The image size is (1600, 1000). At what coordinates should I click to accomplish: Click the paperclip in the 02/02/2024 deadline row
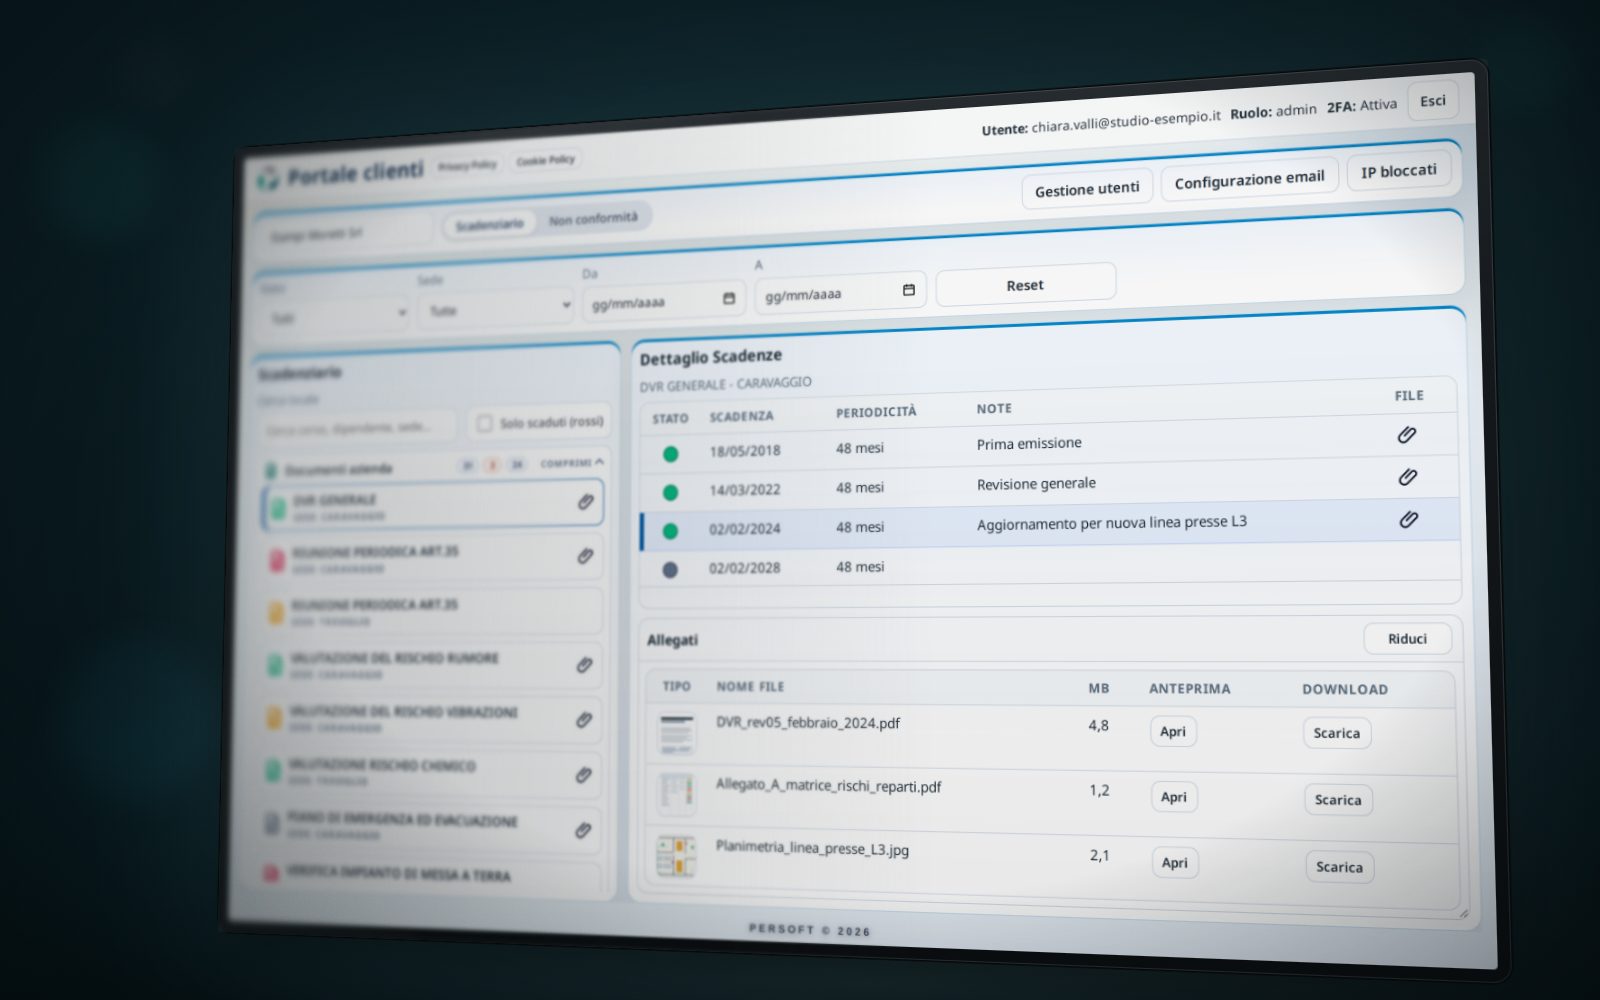click(x=1409, y=519)
